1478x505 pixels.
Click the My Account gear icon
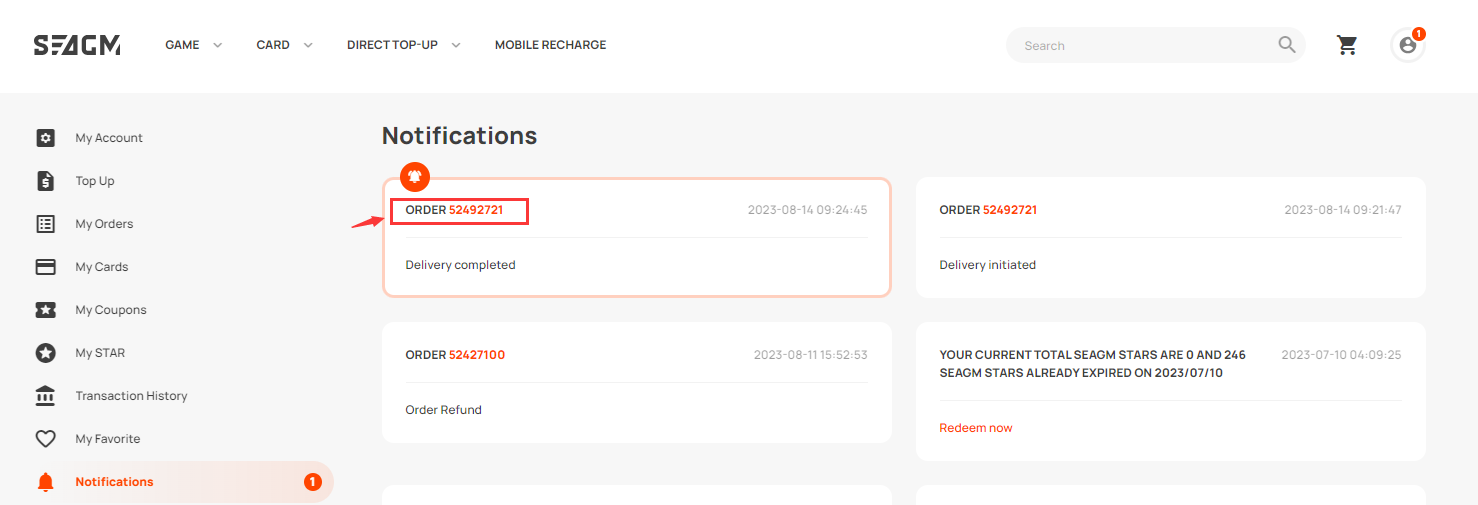tap(45, 138)
